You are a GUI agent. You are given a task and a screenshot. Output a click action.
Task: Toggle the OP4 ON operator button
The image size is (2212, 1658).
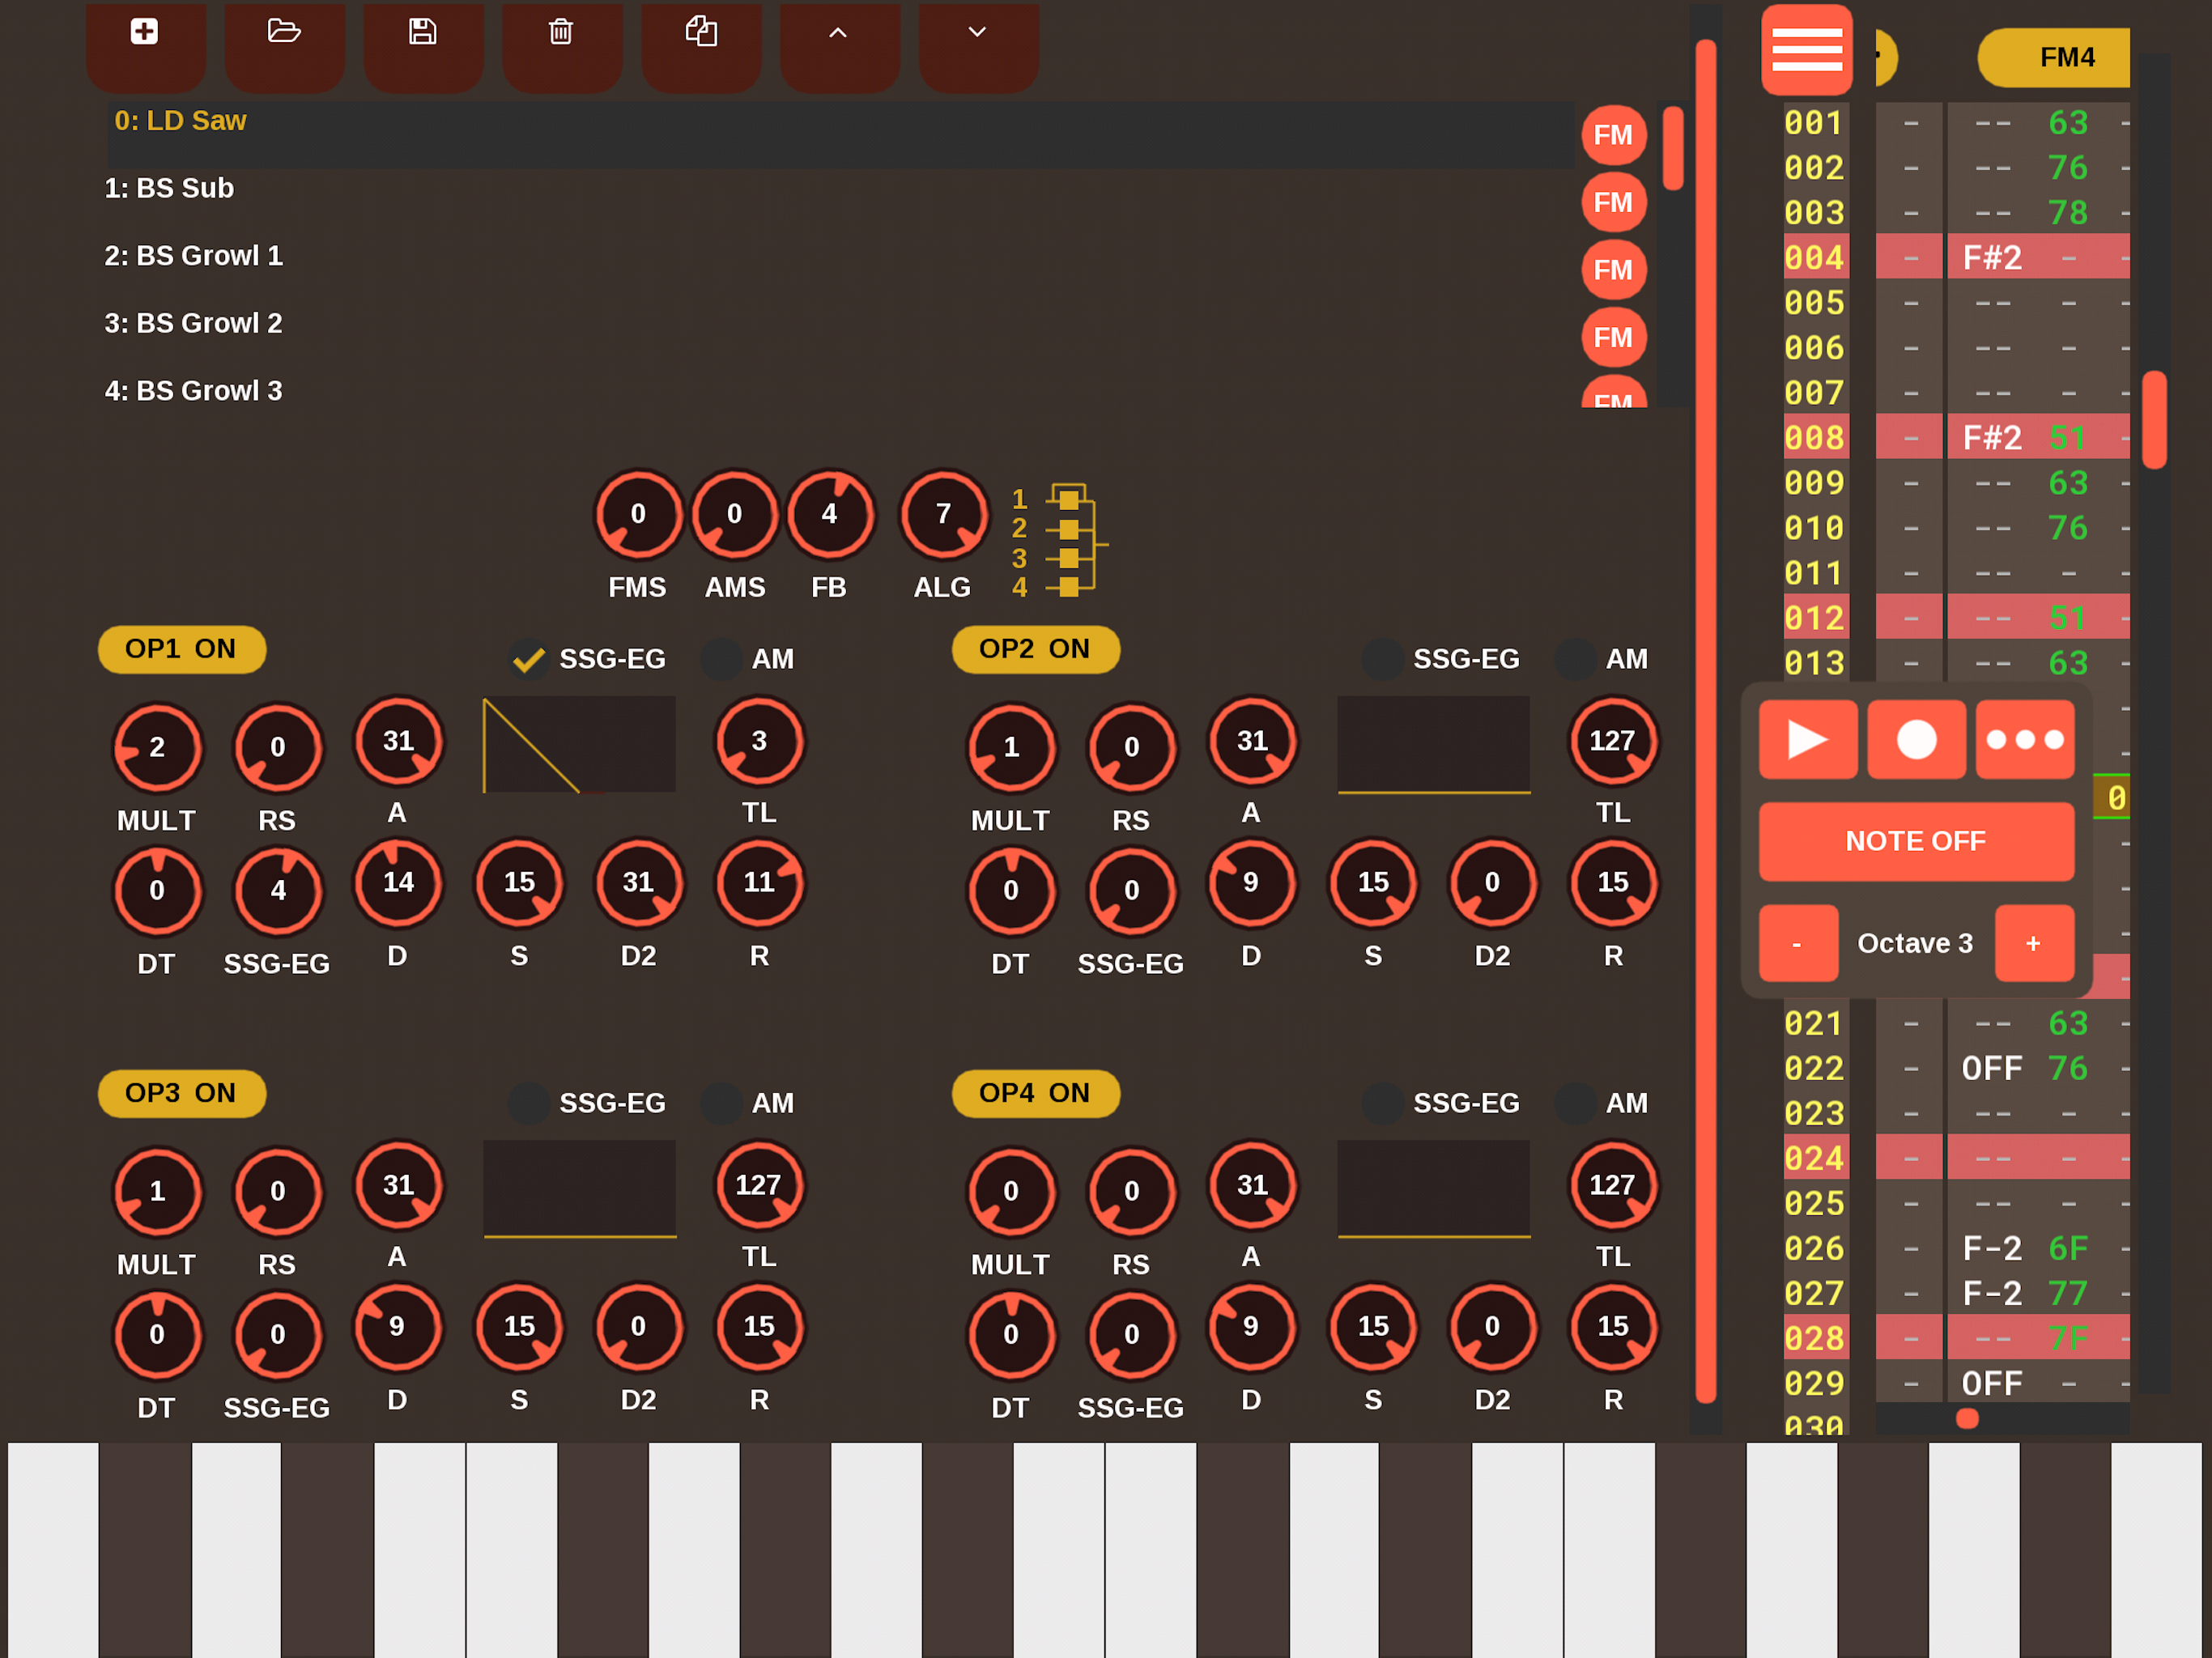[x=1035, y=1093]
